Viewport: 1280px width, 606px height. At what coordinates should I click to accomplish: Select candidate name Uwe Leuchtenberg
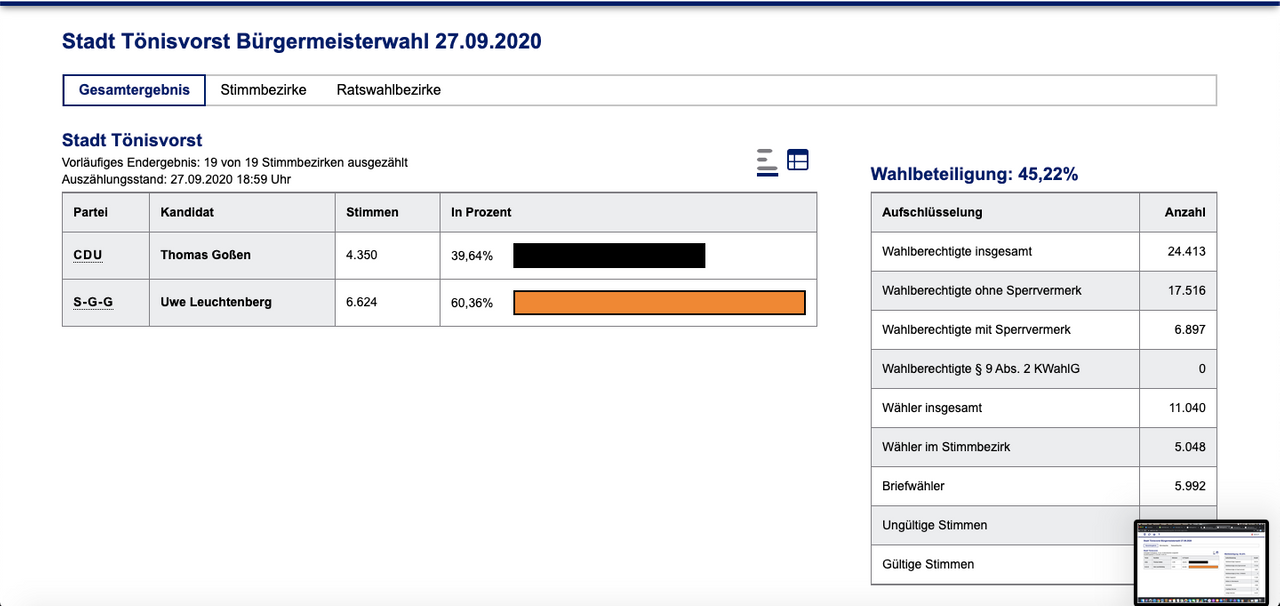(216, 302)
